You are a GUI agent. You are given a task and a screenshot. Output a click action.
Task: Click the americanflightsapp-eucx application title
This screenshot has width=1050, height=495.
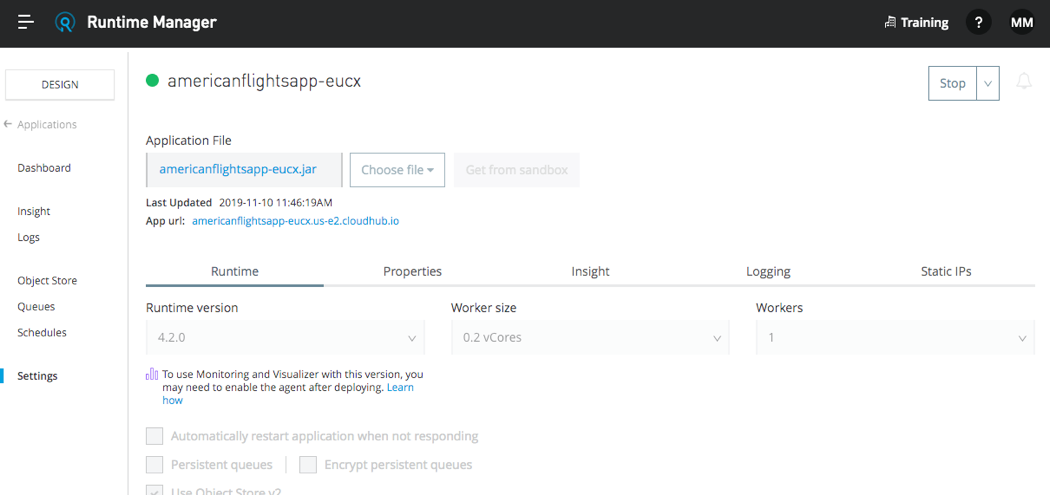pyautogui.click(x=264, y=81)
